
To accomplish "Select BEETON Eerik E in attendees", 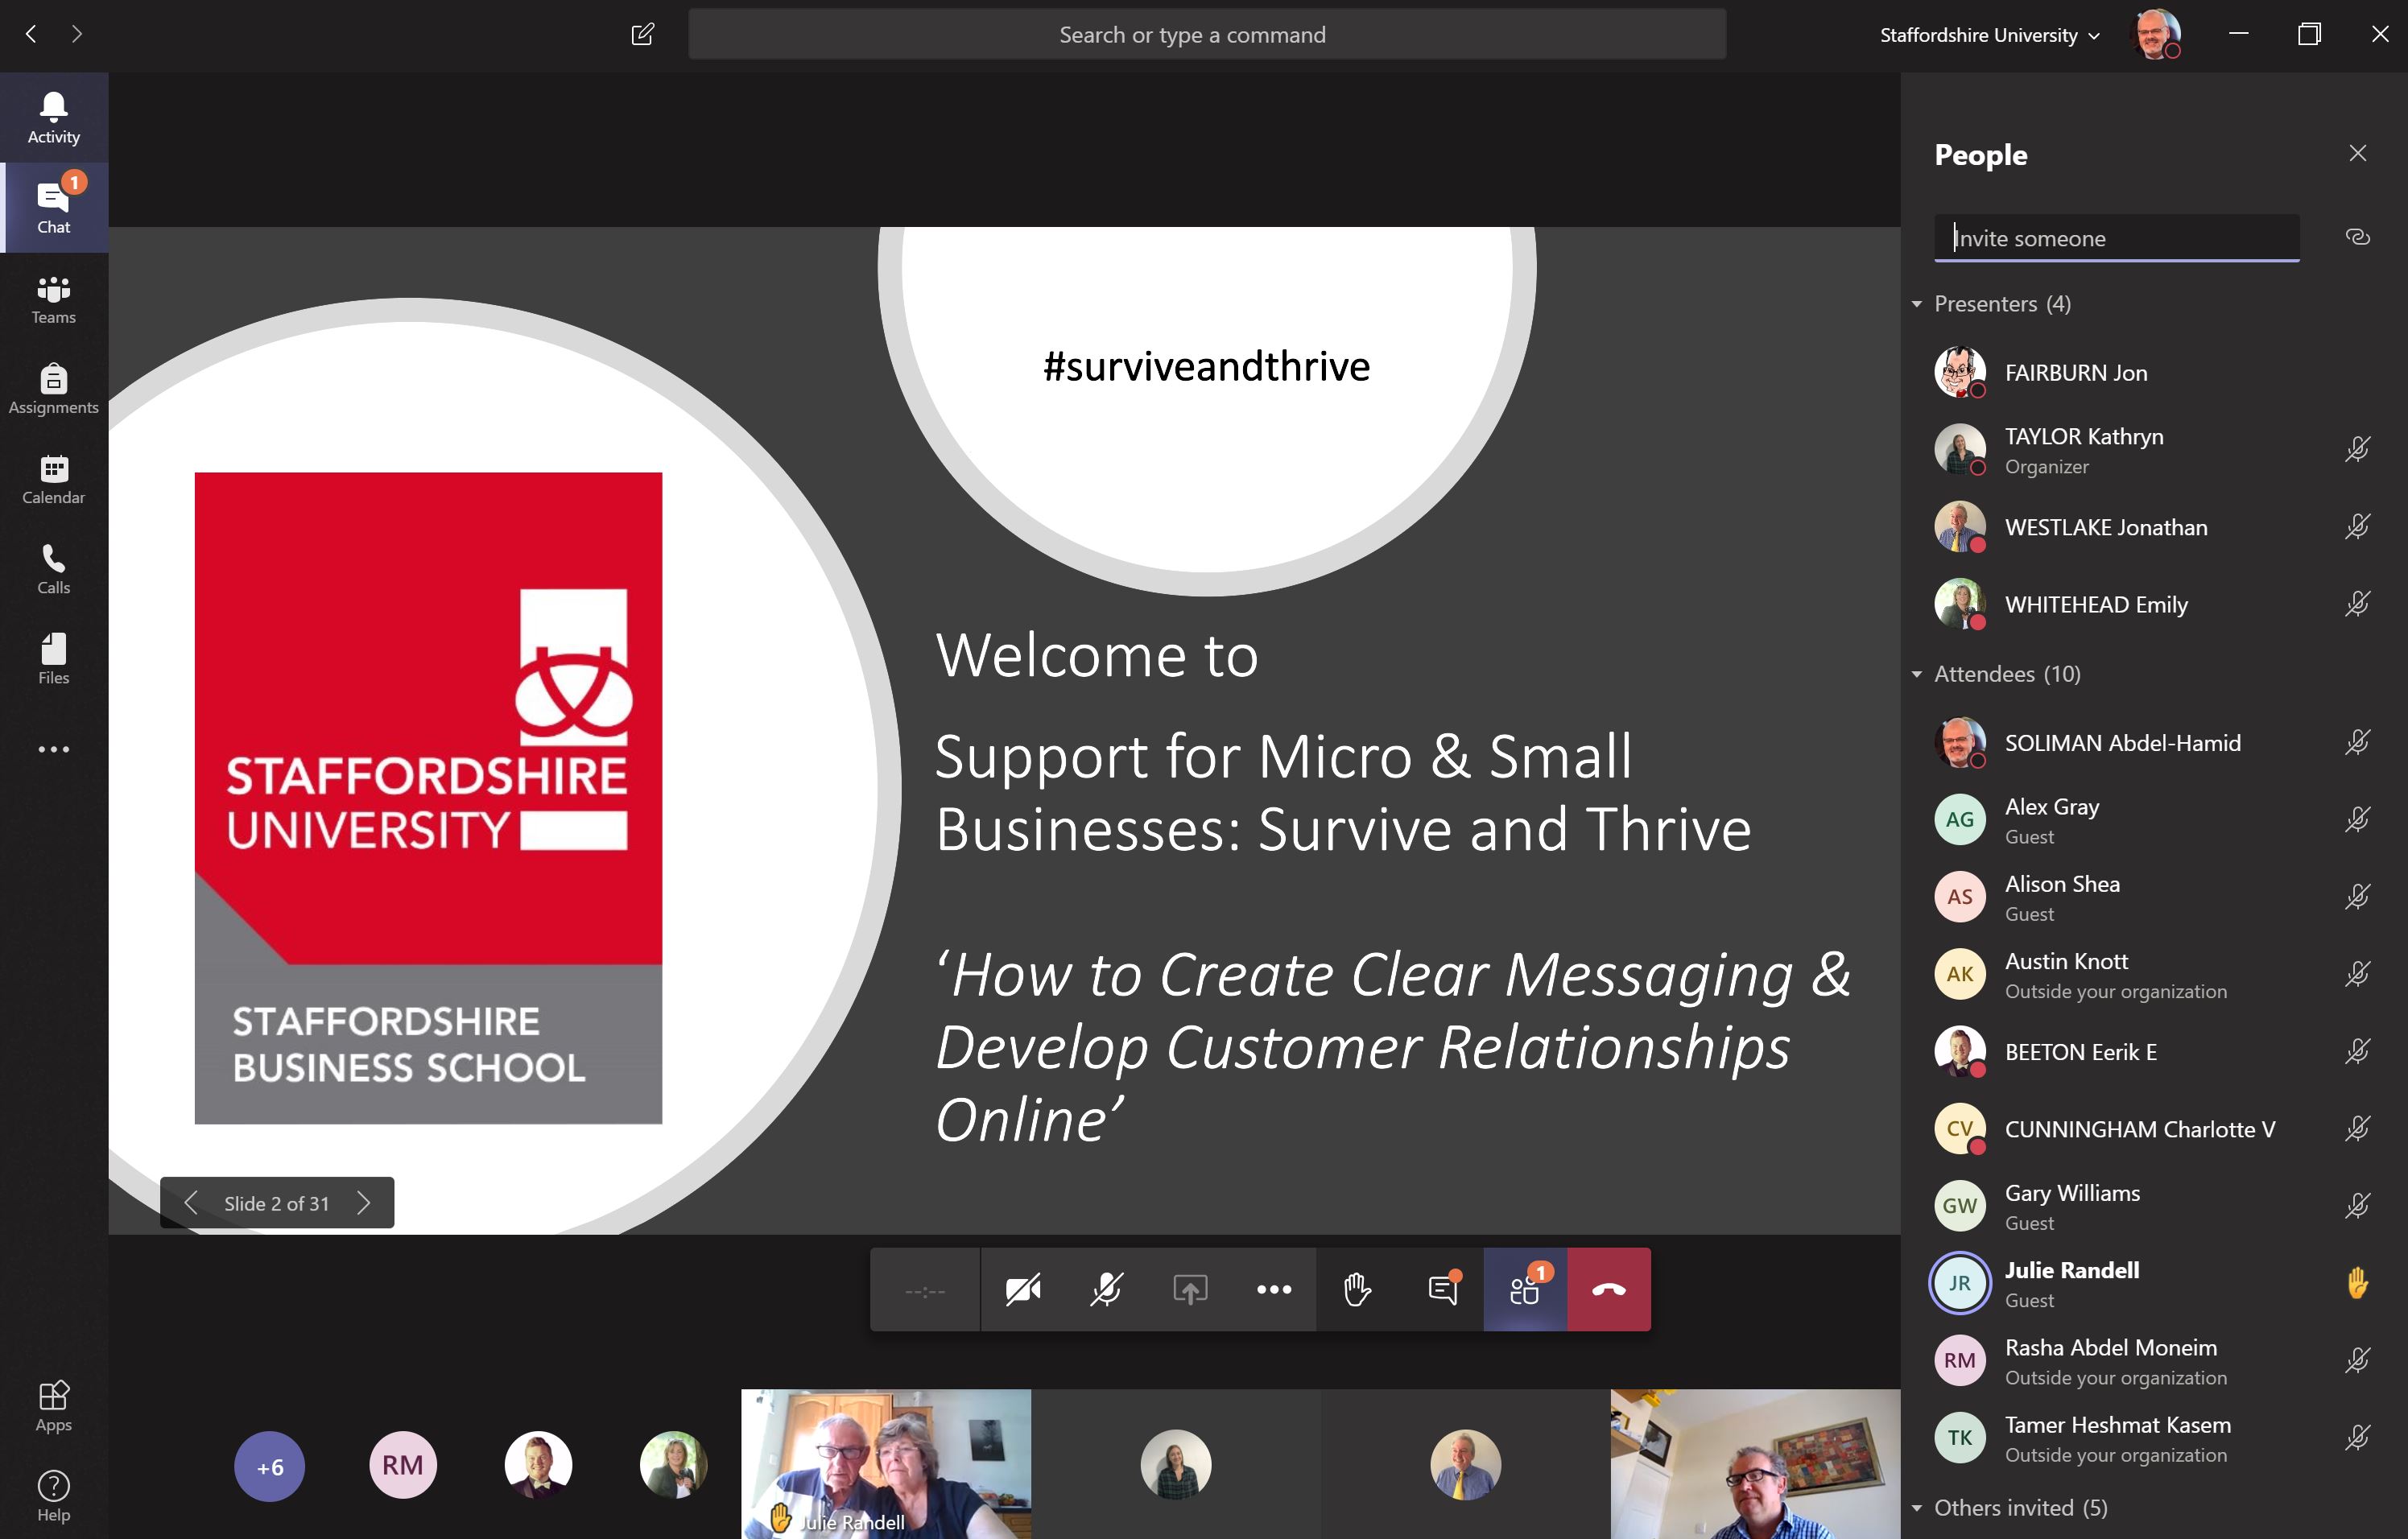I will click(2154, 1051).
